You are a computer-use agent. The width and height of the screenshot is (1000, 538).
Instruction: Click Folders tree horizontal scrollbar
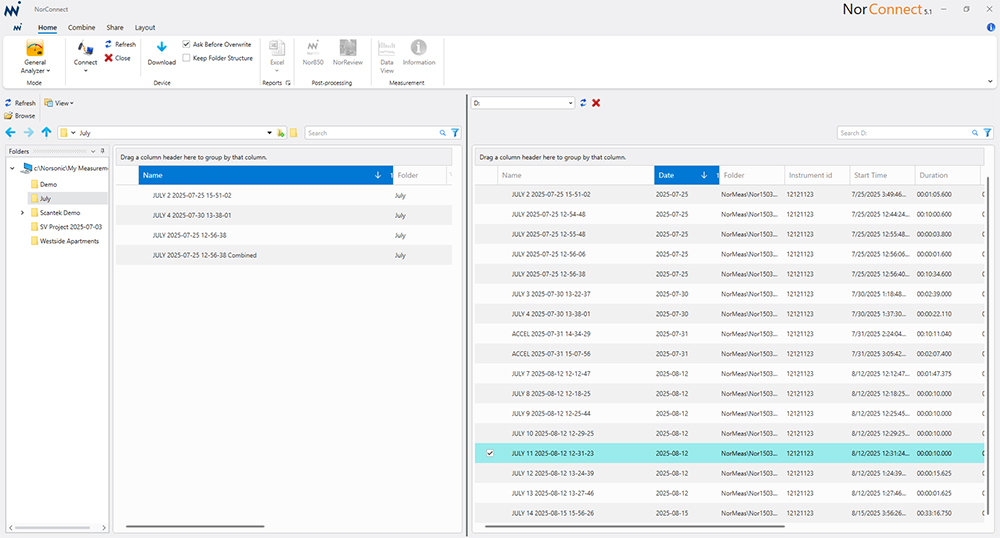[x=53, y=528]
